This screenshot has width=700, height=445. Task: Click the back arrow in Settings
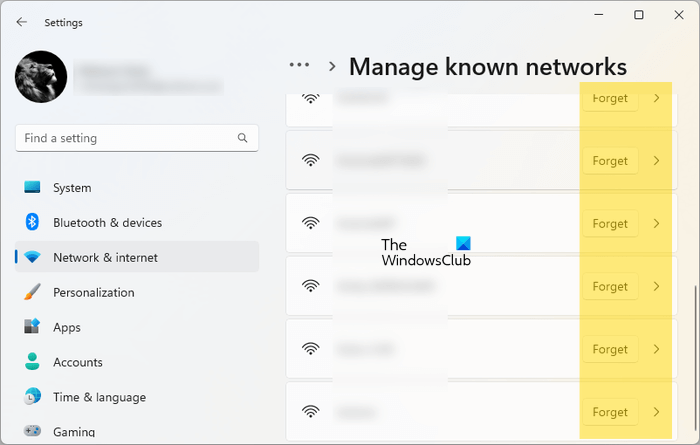[22, 22]
